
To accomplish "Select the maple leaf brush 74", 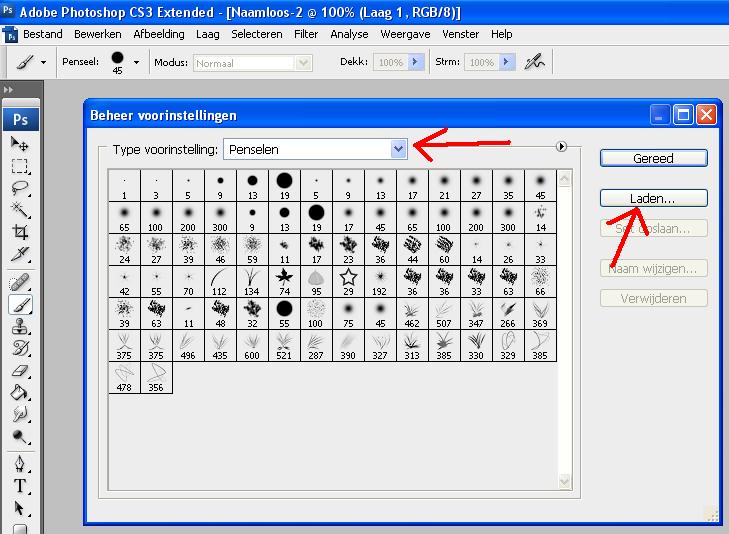I will click(x=285, y=282).
